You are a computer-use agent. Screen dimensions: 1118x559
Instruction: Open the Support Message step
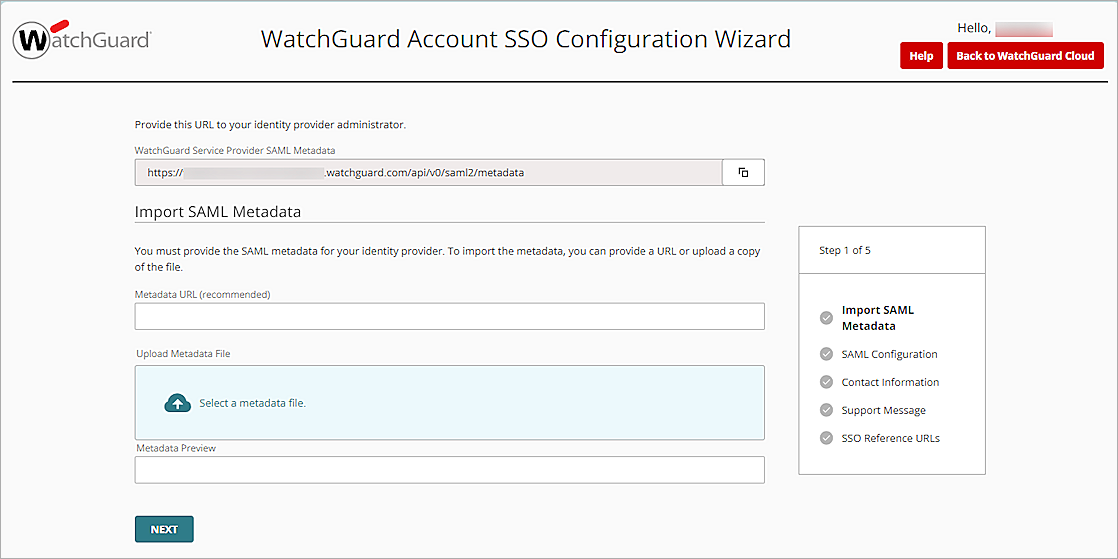[883, 410]
